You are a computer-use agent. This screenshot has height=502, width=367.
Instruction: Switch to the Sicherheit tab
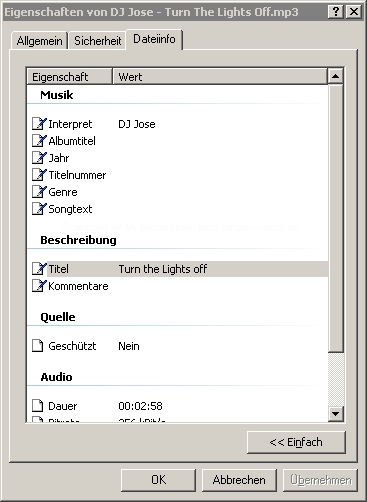coord(97,41)
